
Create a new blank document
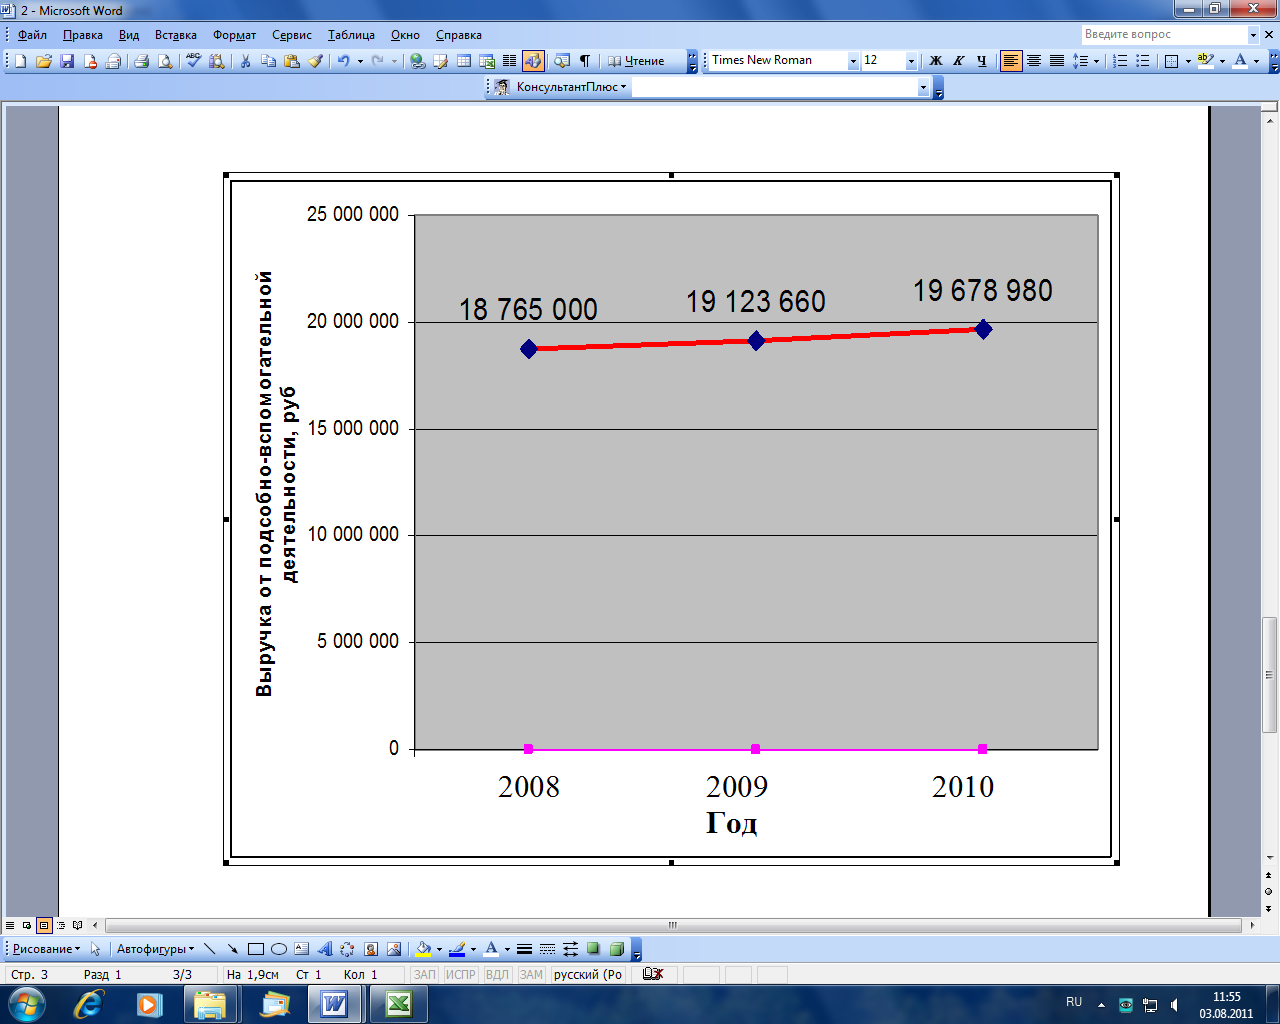(x=20, y=61)
